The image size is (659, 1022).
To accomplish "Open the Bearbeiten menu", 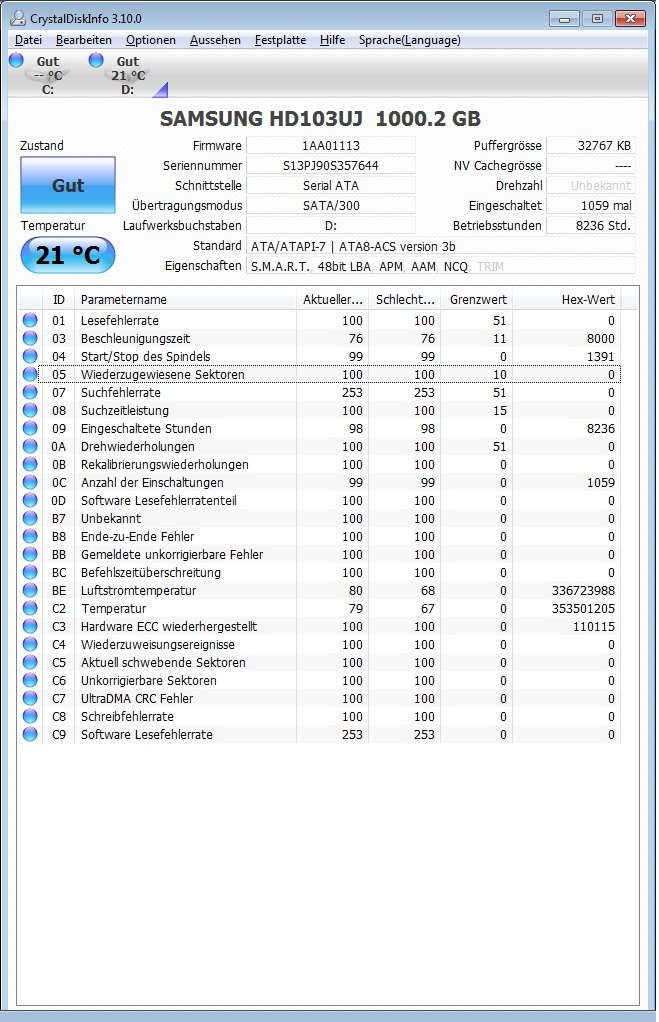I will coord(83,40).
